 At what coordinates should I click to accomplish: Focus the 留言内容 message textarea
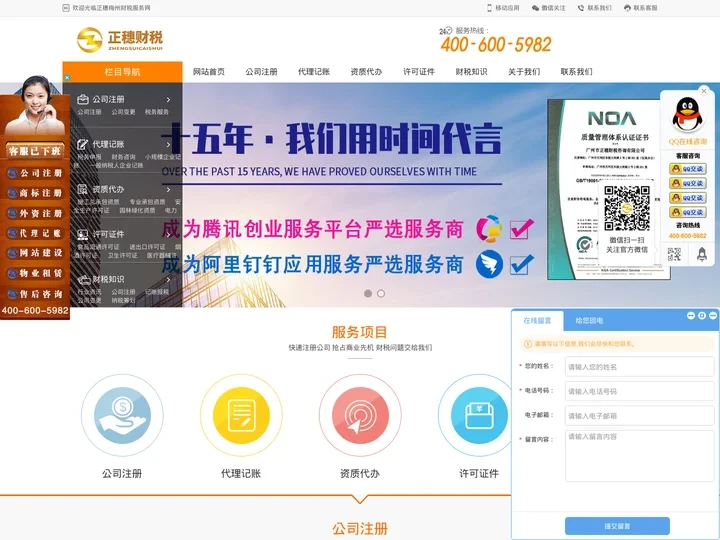pyautogui.click(x=640, y=456)
